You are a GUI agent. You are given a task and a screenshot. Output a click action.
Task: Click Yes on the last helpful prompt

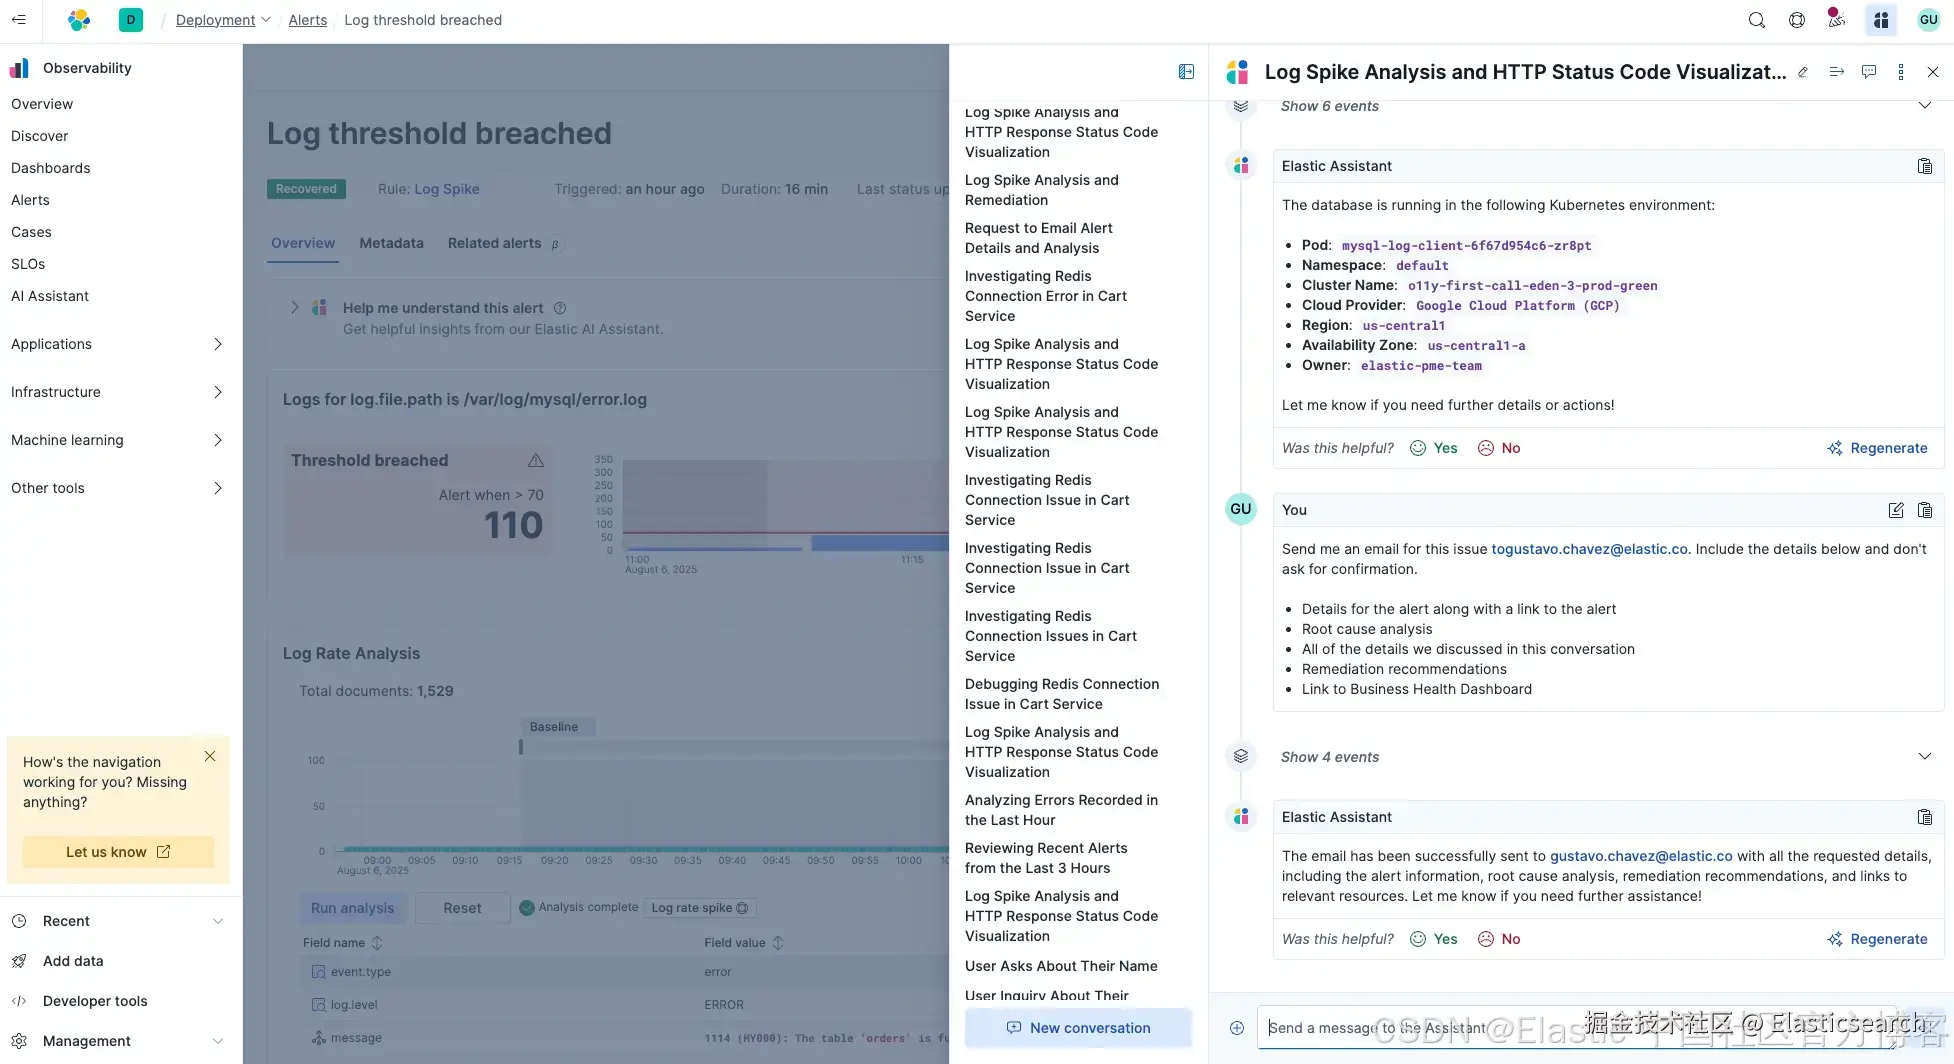click(x=1434, y=939)
